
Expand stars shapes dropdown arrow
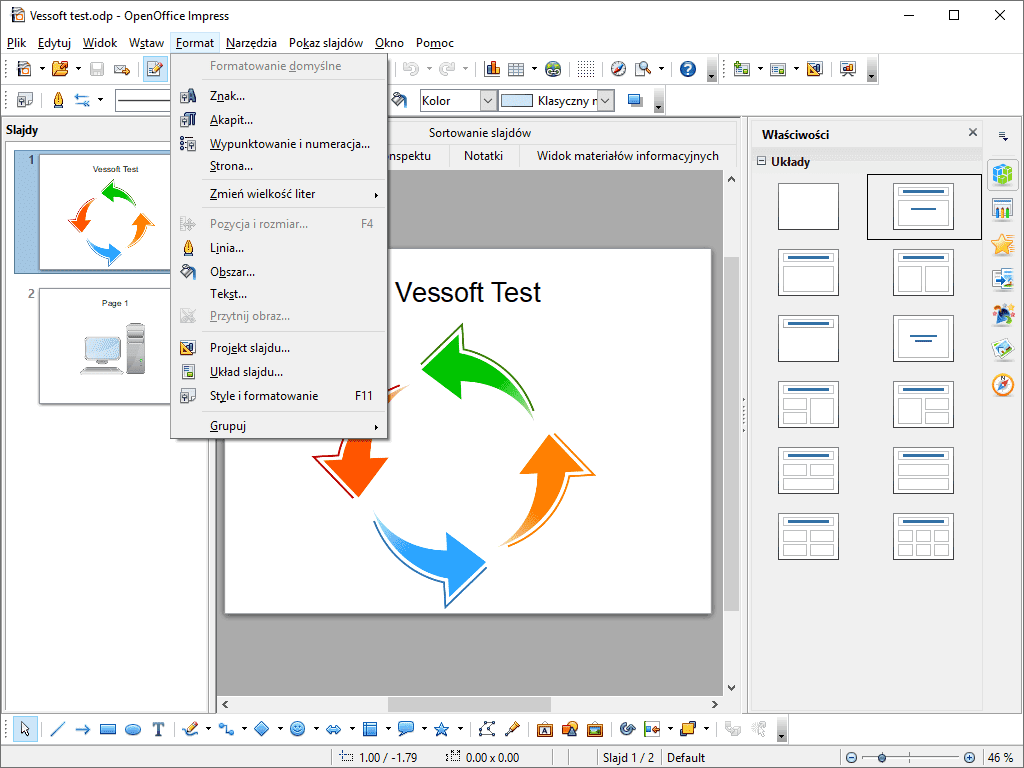tap(460, 729)
